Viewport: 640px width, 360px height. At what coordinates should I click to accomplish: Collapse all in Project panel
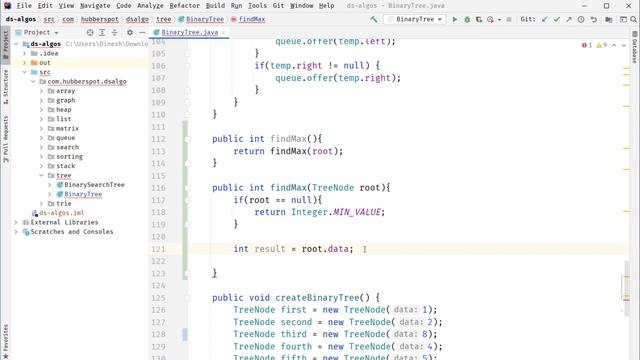115,32
